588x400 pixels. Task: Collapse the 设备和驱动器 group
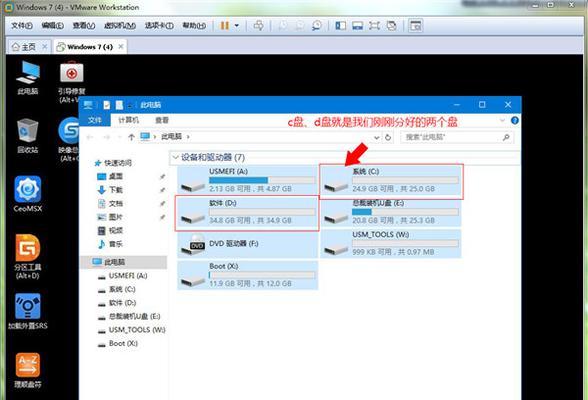click(x=175, y=157)
